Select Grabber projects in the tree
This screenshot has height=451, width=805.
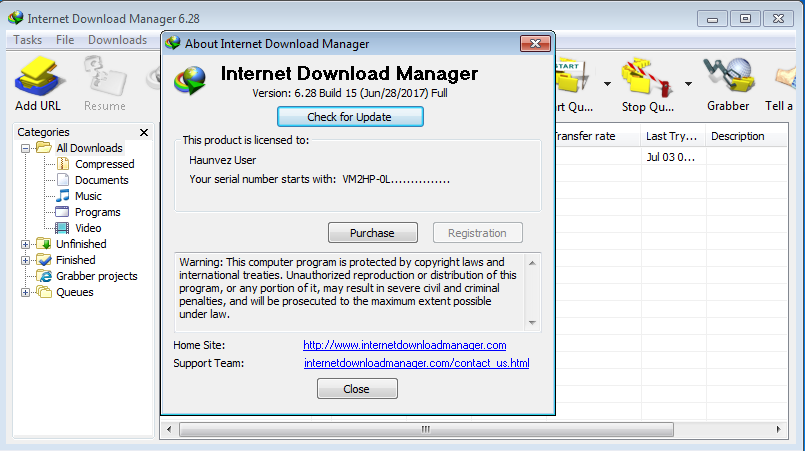click(x=97, y=276)
